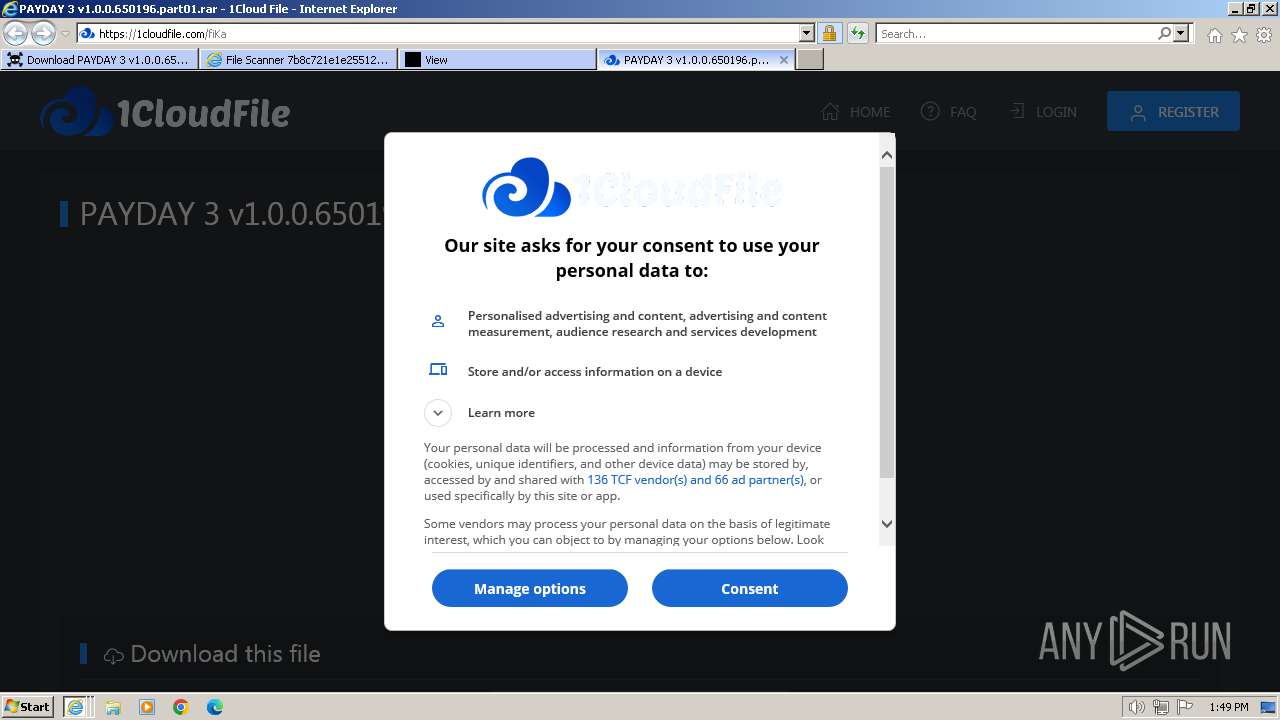Viewport: 1280px width, 720px height.
Task: Switch to Download PAYDAY 3 tab
Action: [99, 60]
